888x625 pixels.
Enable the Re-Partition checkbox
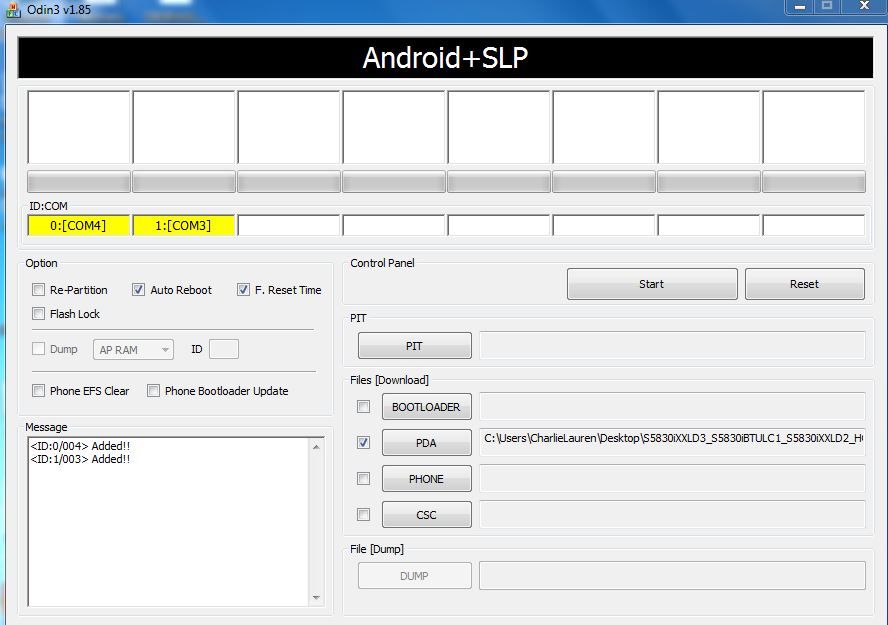click(x=39, y=290)
